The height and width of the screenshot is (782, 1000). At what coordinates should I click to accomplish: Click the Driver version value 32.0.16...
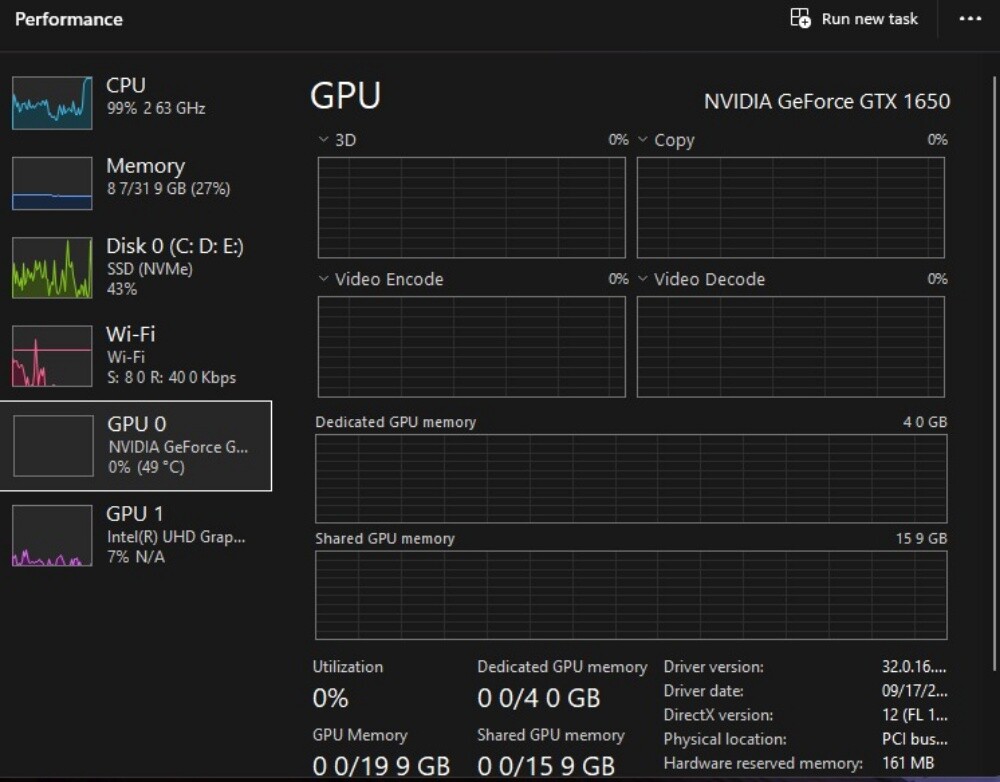pos(914,667)
